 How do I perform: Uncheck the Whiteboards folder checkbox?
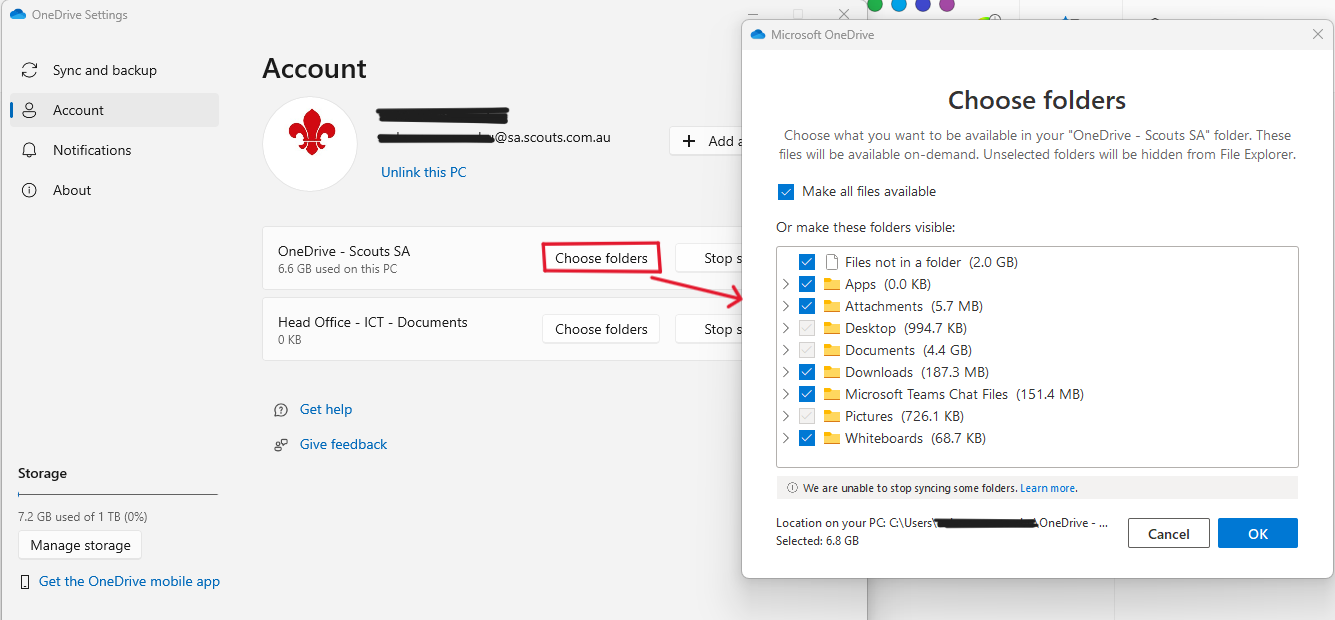point(807,438)
